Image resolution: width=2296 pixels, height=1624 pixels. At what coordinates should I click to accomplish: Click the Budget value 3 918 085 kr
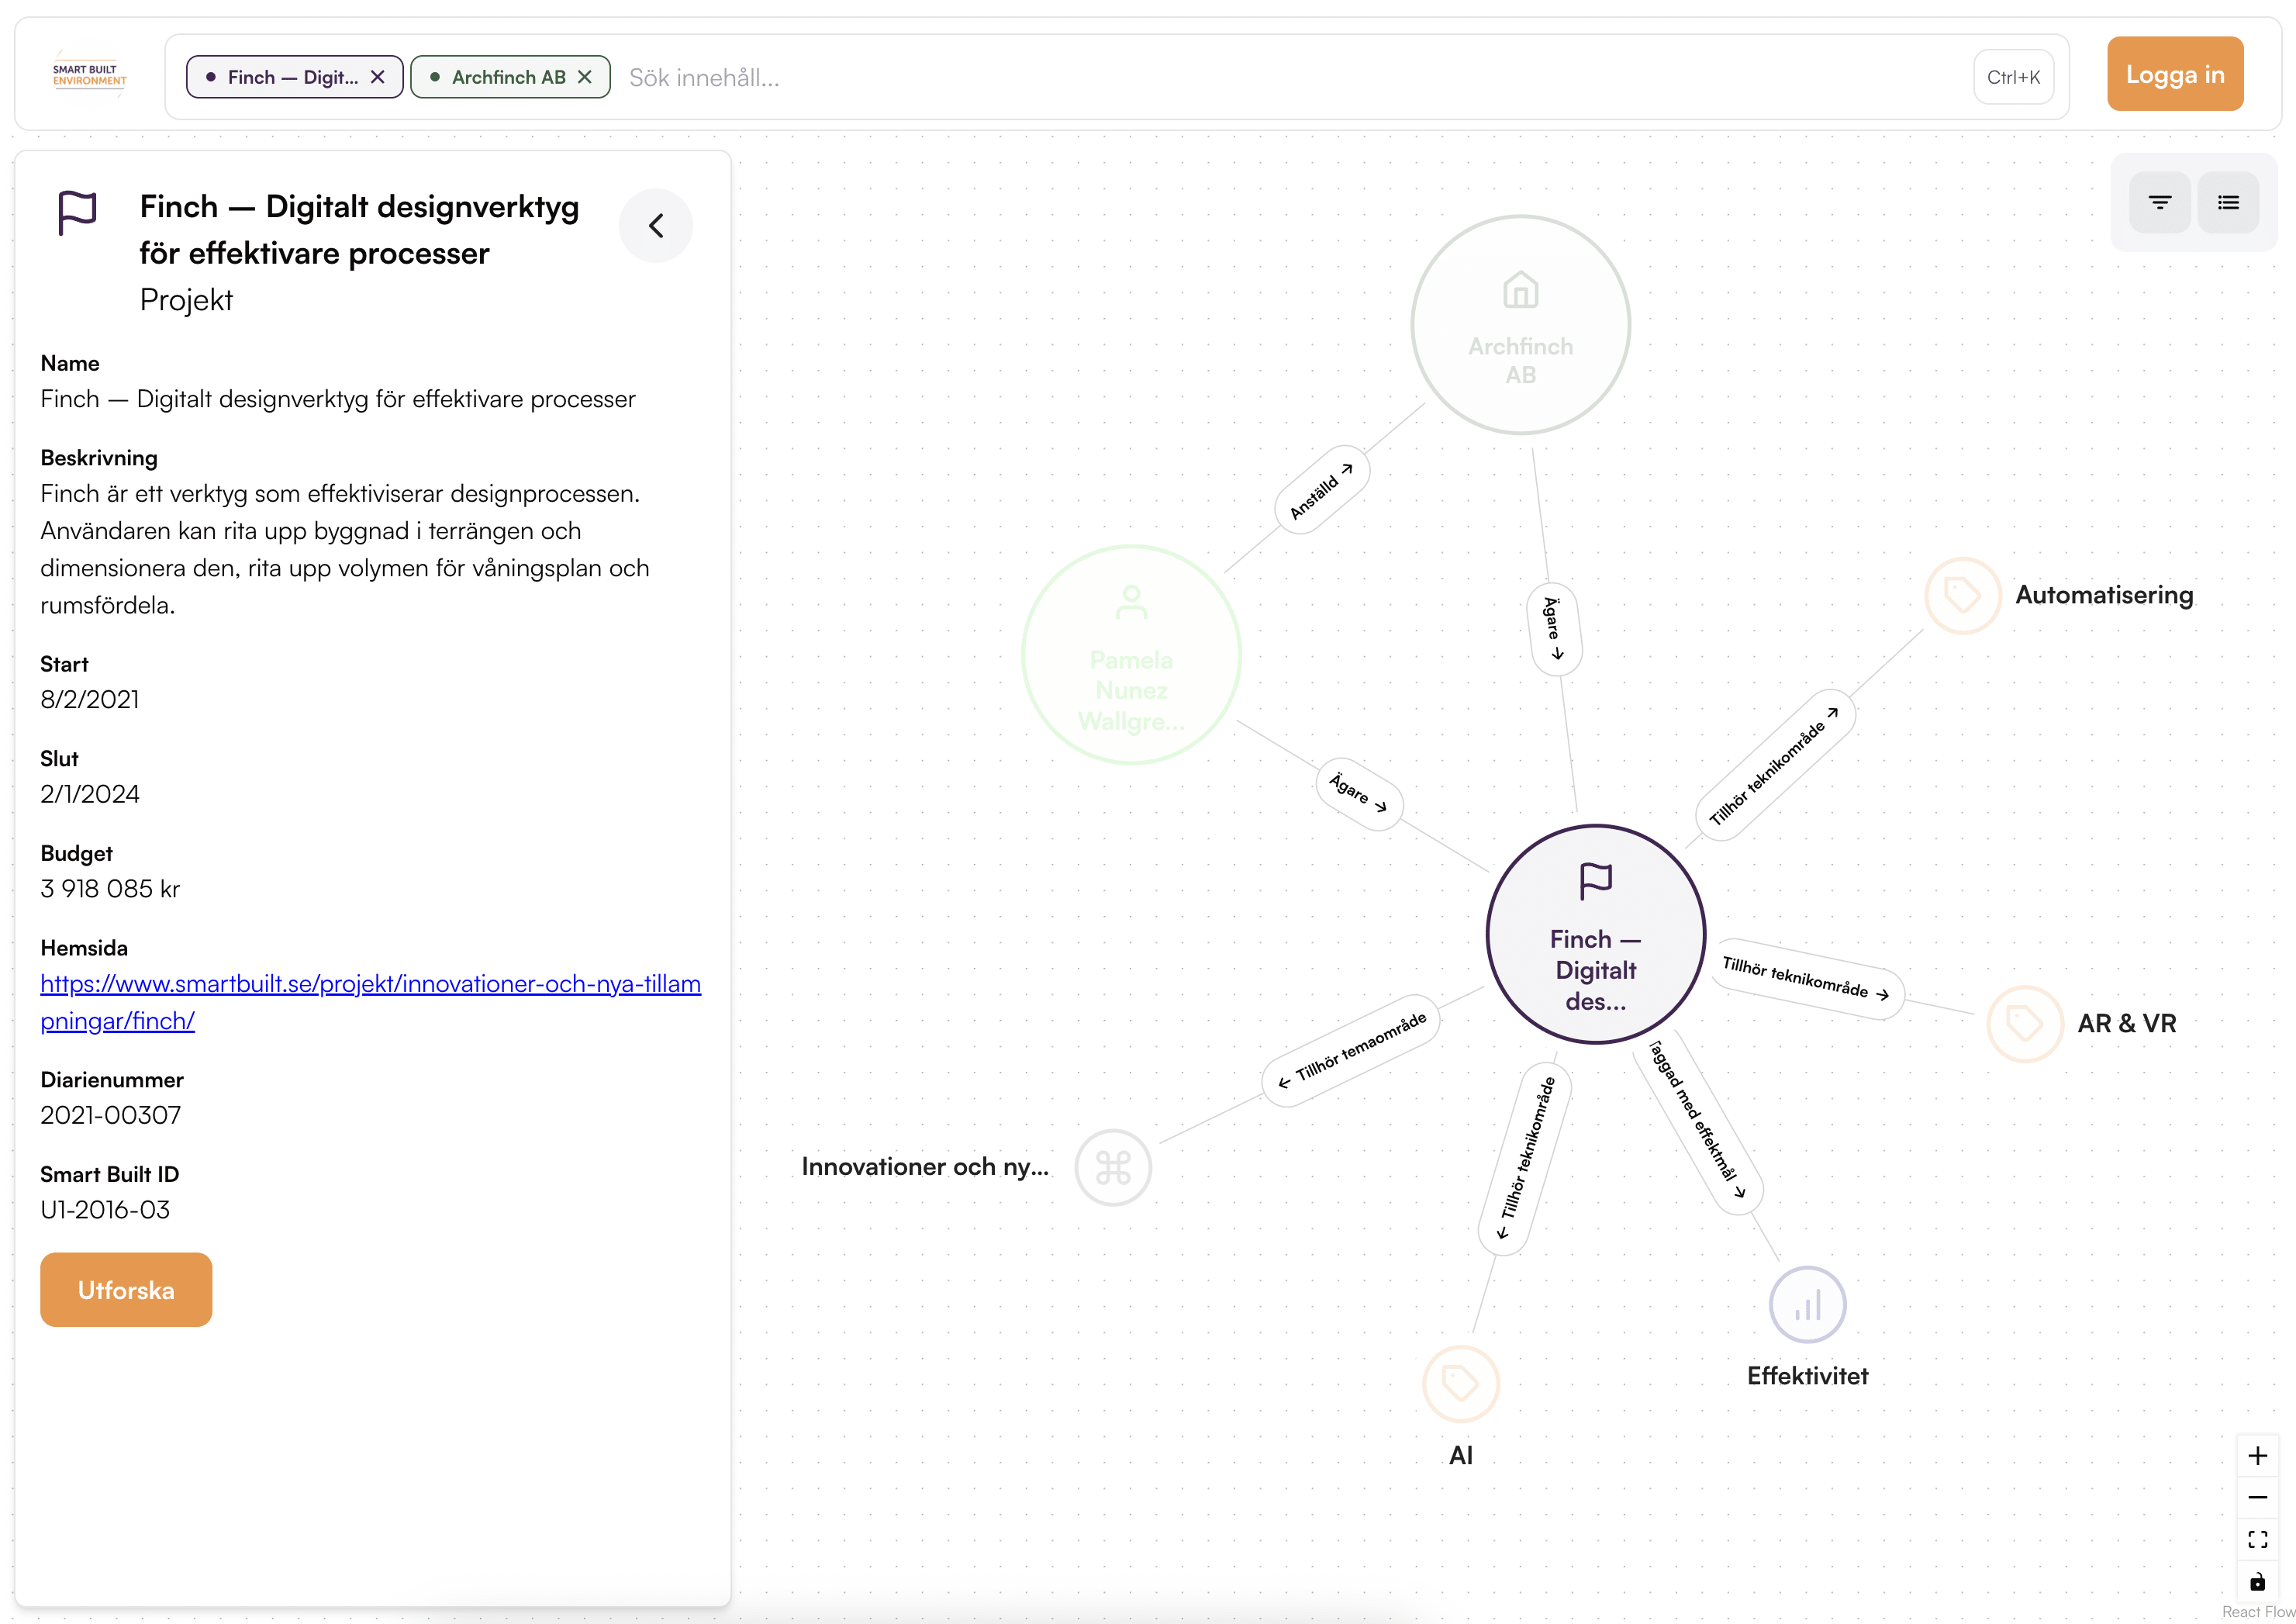(x=110, y=889)
